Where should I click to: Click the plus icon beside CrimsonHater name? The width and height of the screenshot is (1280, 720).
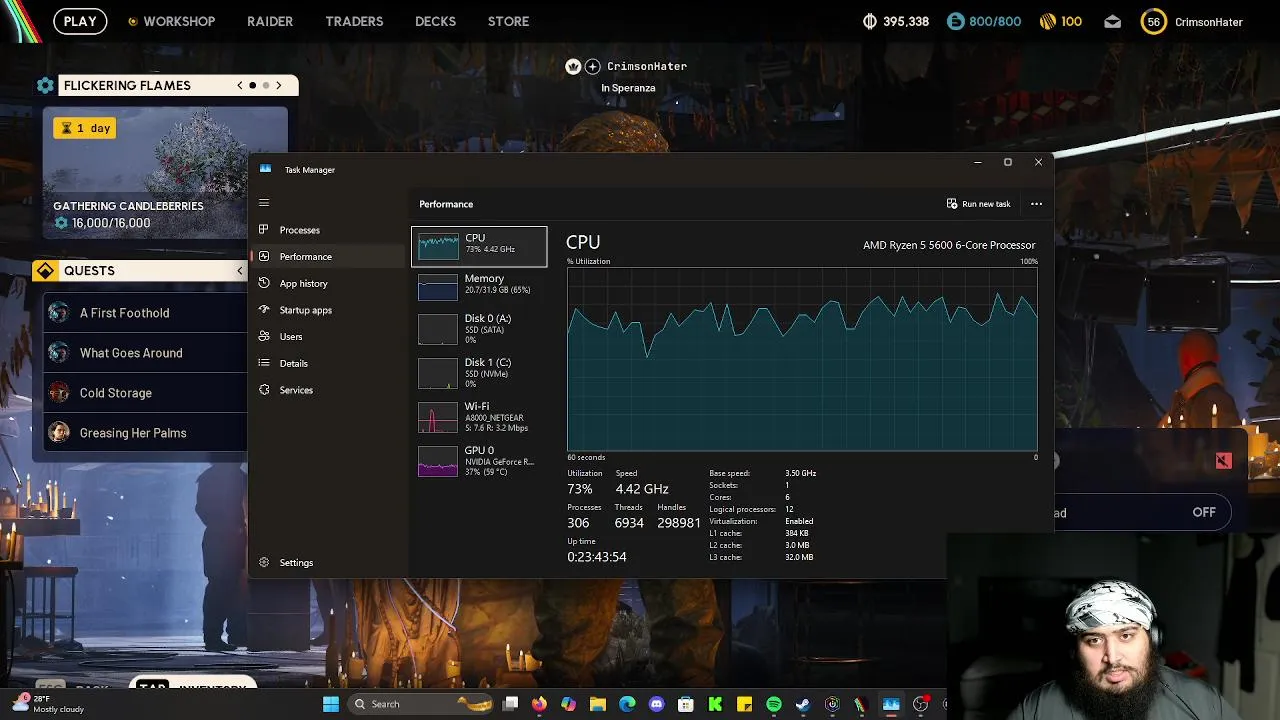[592, 66]
